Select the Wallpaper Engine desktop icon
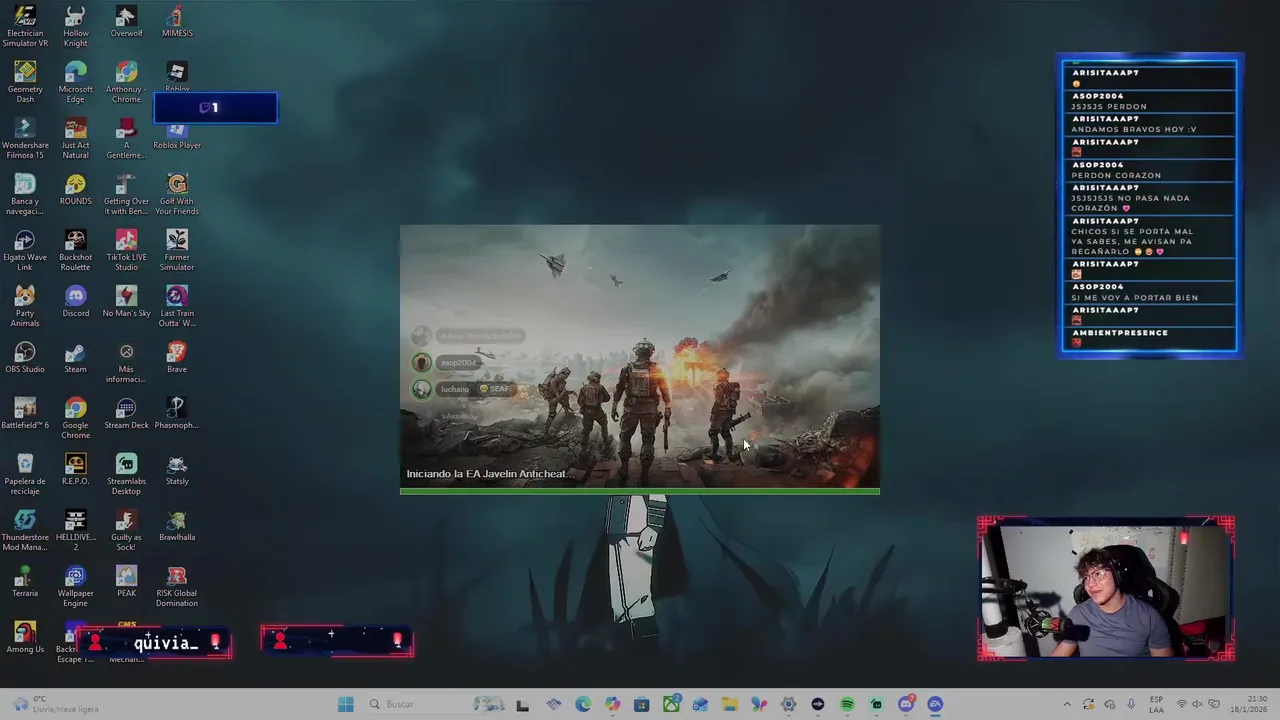1280x720 pixels. pos(76,587)
